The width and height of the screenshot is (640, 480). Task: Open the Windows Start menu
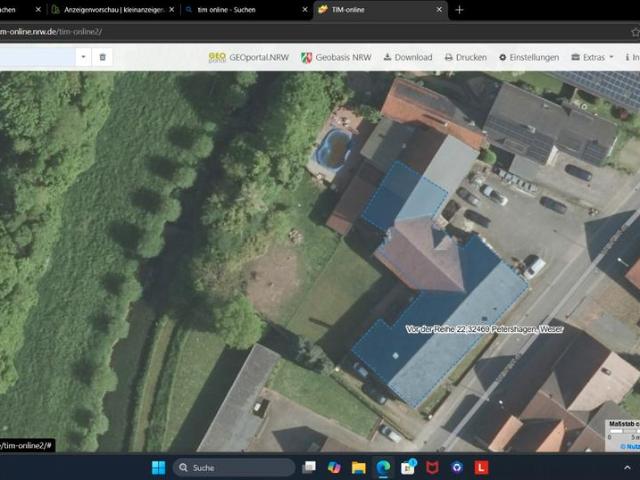(158, 468)
